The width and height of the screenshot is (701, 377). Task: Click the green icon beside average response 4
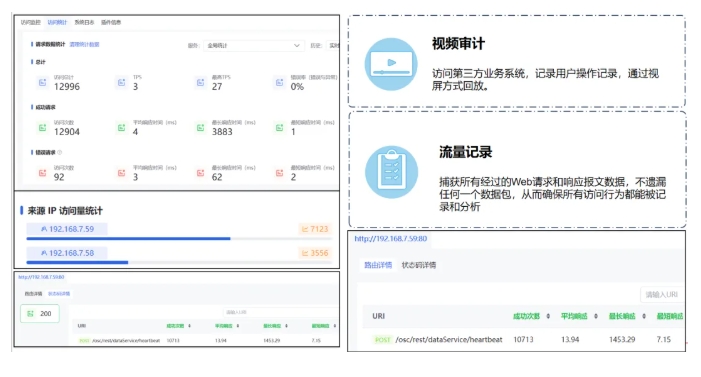tap(122, 128)
